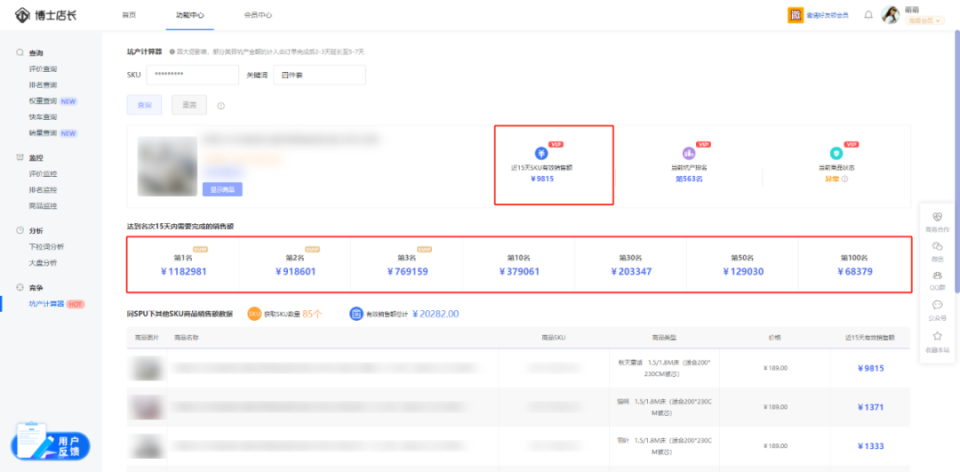Open the 会员中心 tab

click(x=257, y=16)
